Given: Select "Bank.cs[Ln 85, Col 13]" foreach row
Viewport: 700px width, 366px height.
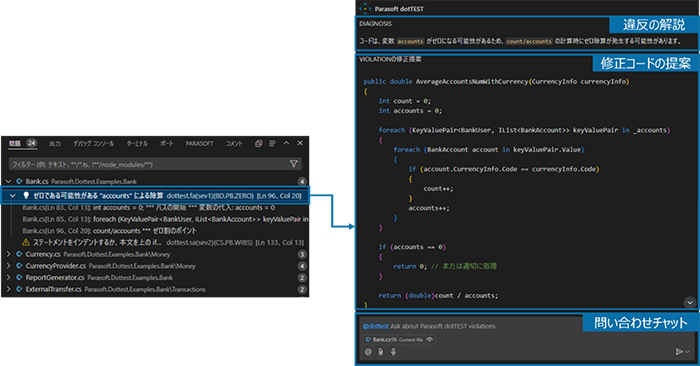Looking at the screenshot, I should pos(165,219).
